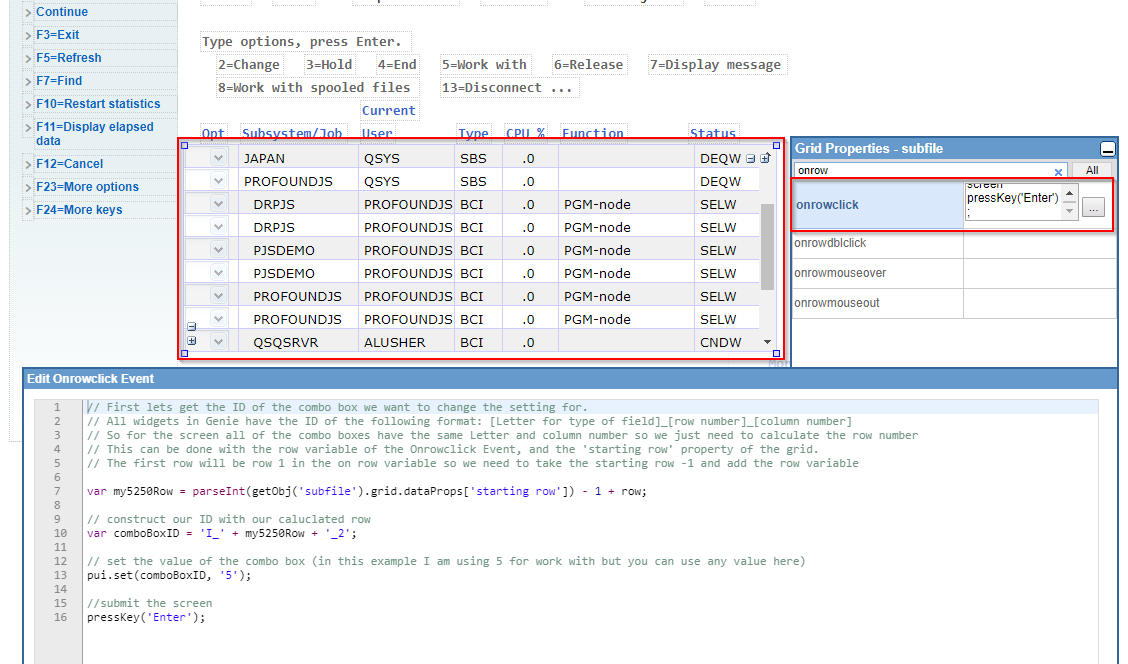Select F7=Find from the left function menu

click(x=60, y=80)
